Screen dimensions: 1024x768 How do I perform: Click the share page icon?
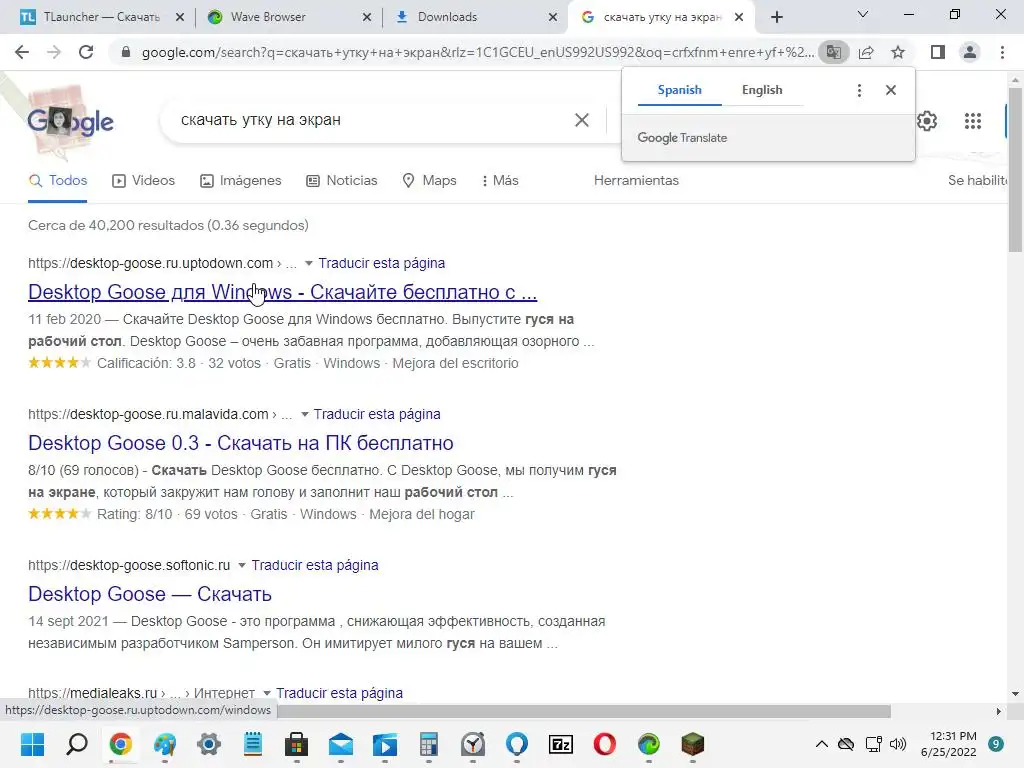pyautogui.click(x=866, y=52)
